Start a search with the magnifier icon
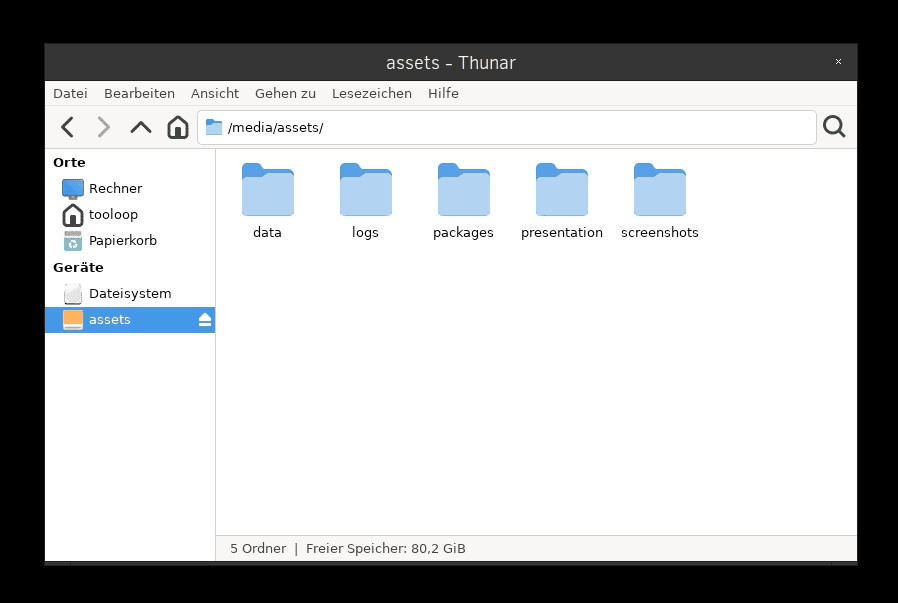This screenshot has height=603, width=898. pos(834,127)
